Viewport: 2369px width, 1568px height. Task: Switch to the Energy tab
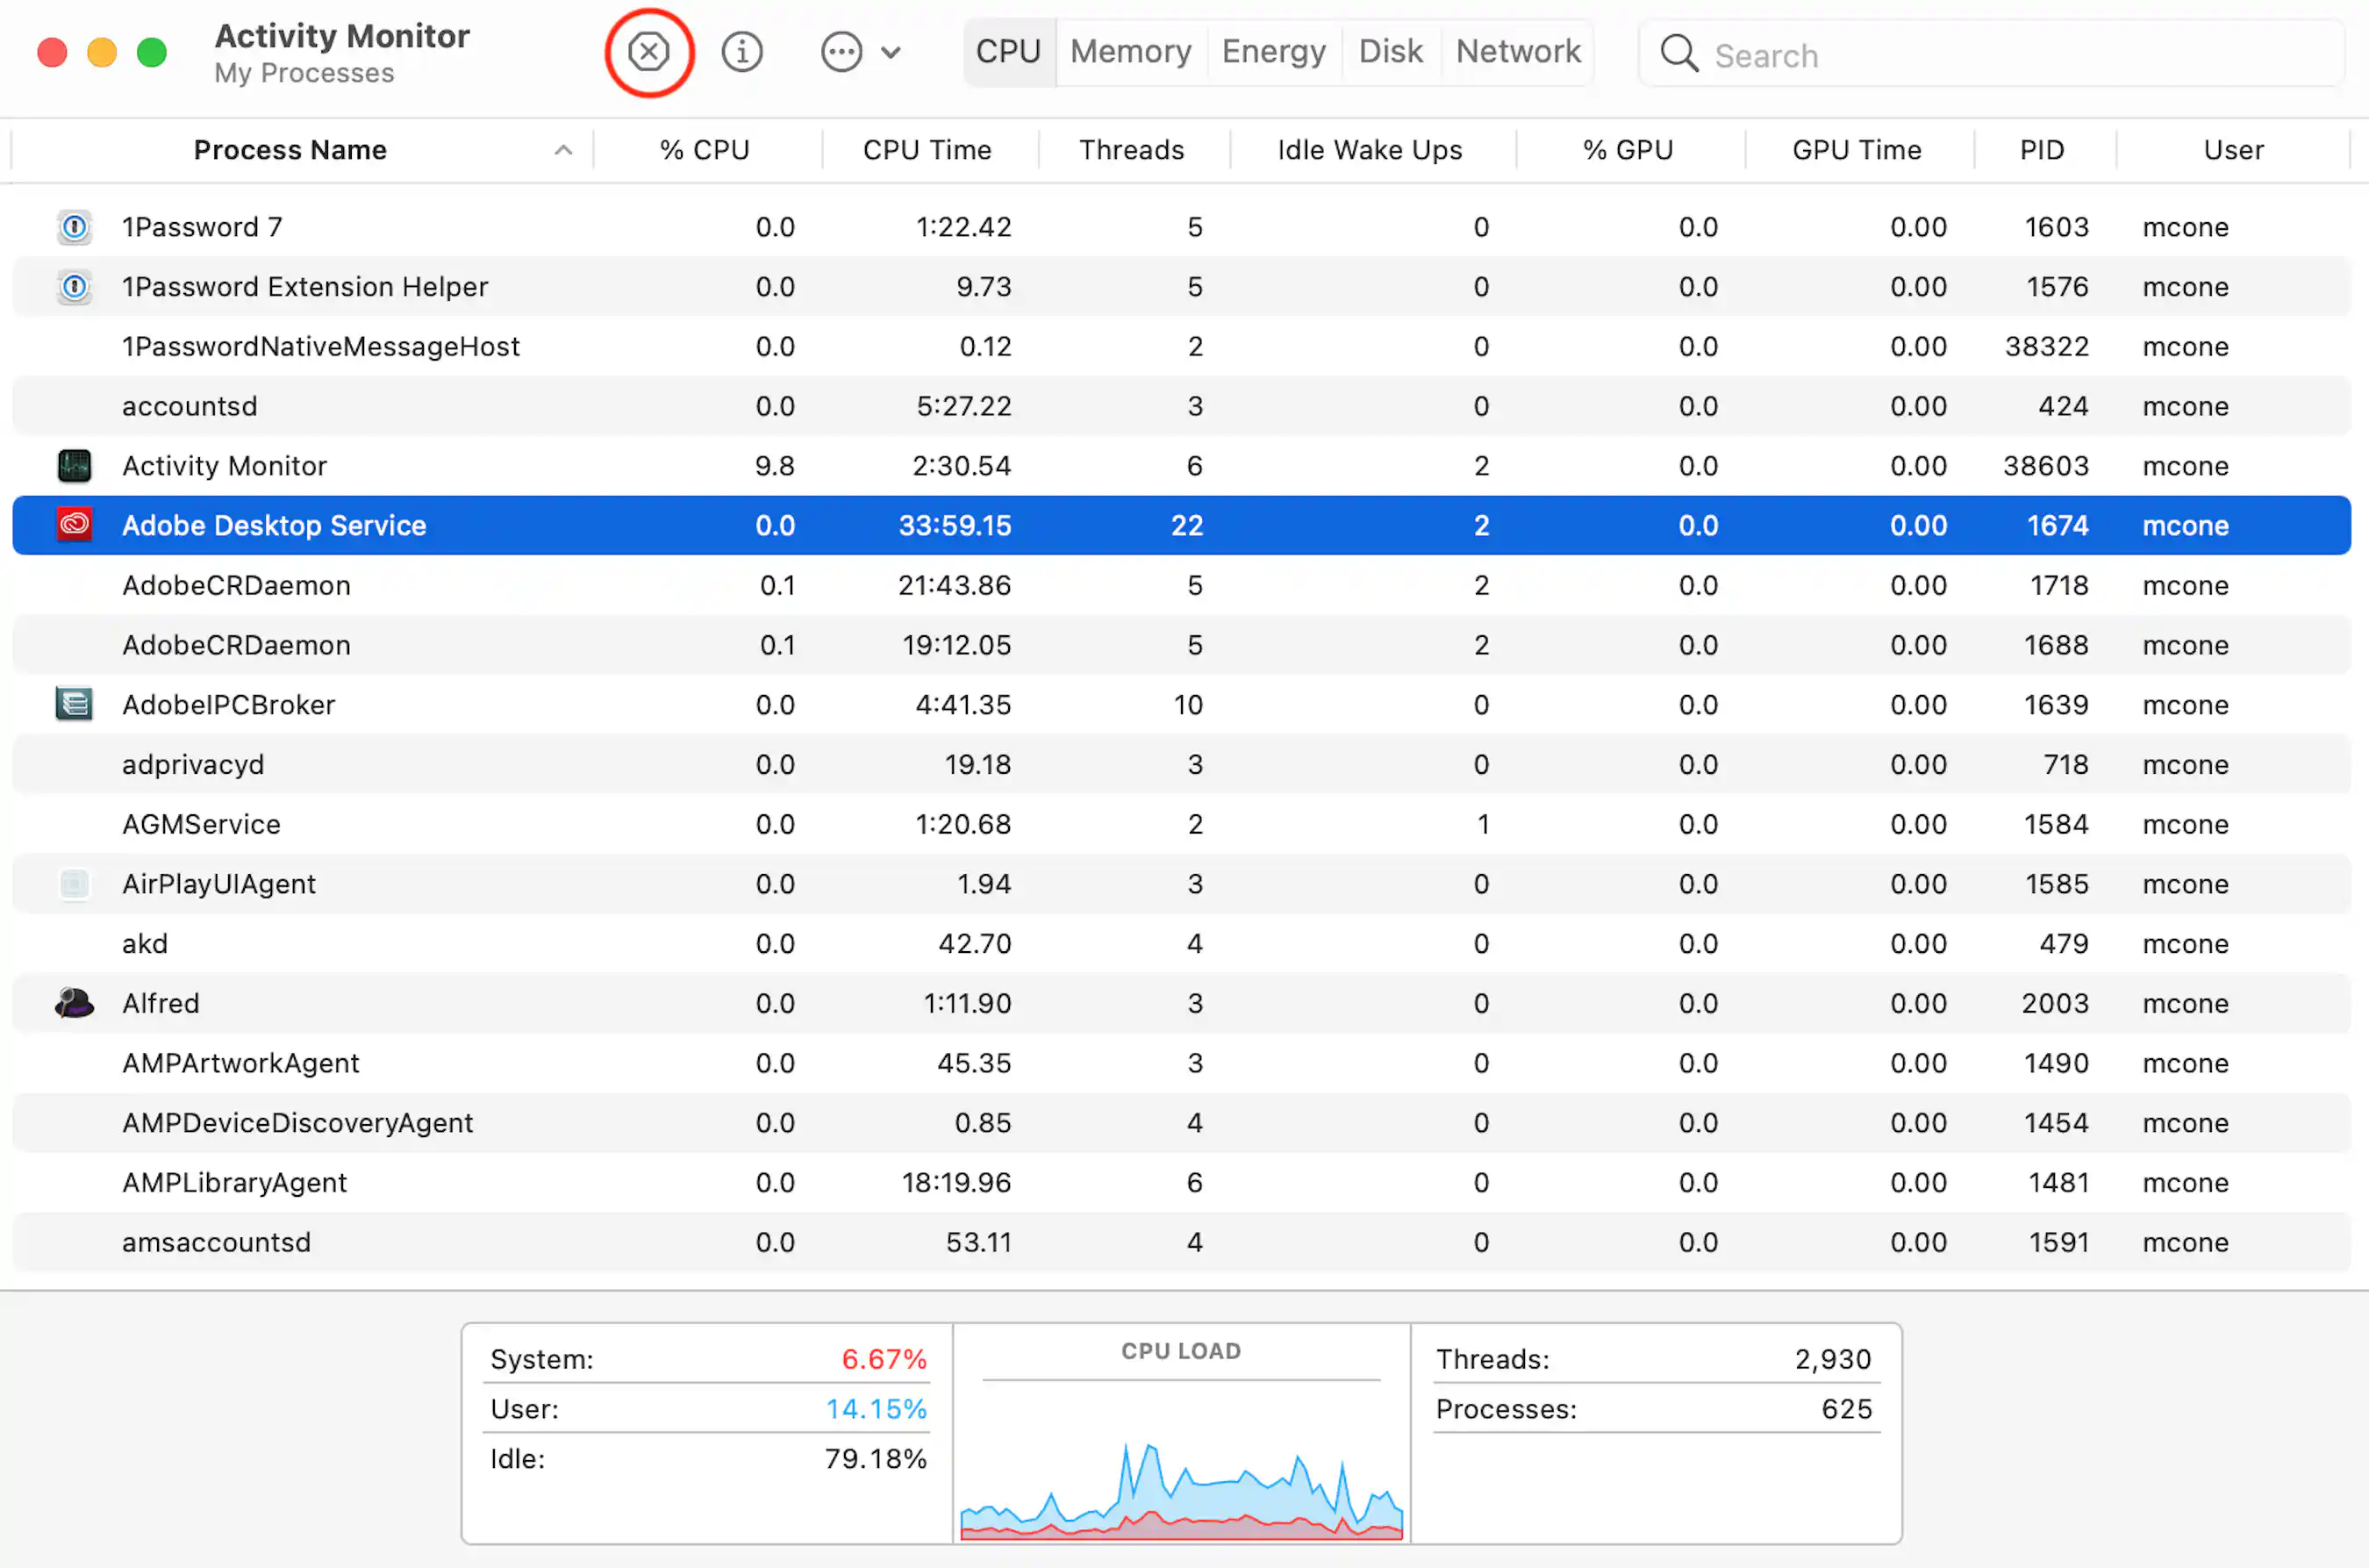pos(1273,51)
